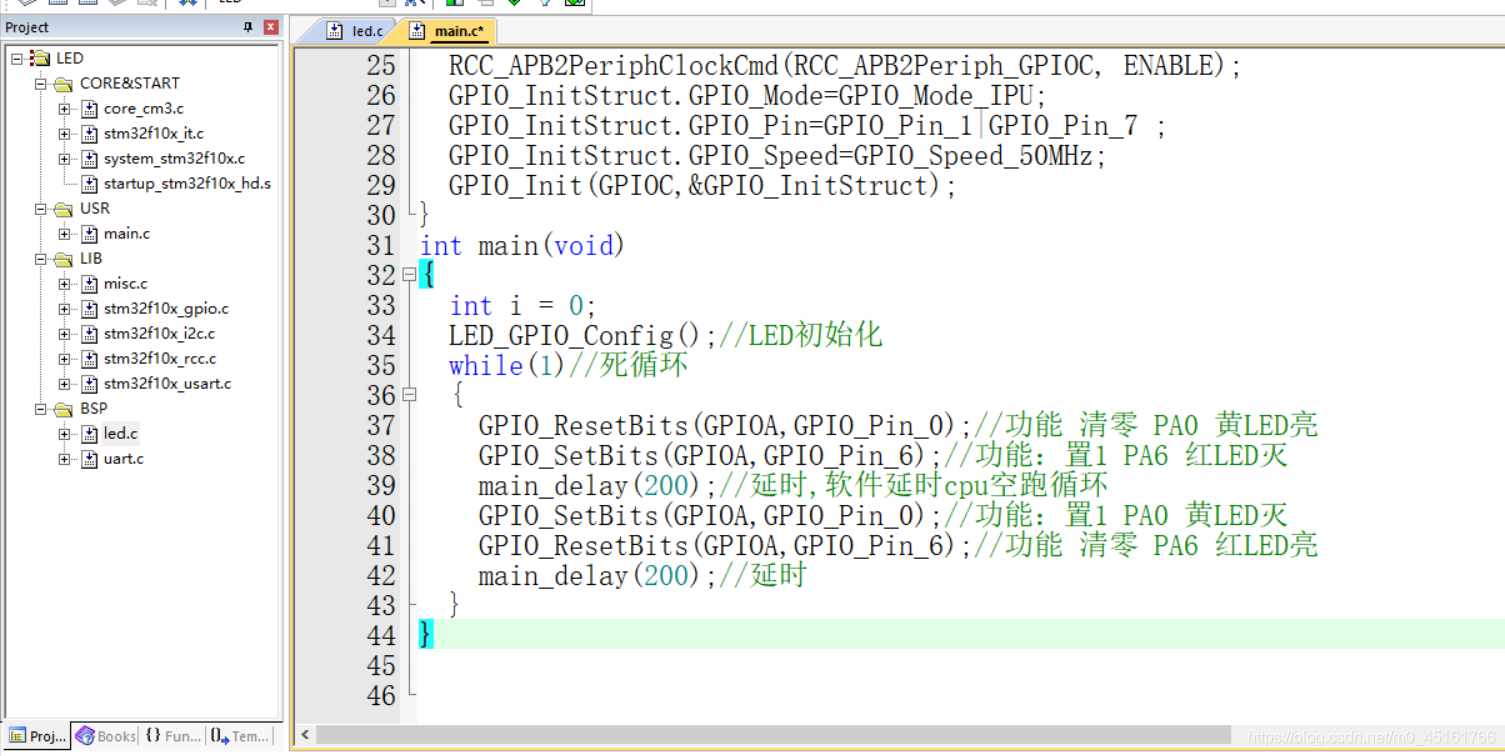Screen dimensions: 1505x756
Task: Click 'while(1)' on line 35
Action: coord(508,366)
